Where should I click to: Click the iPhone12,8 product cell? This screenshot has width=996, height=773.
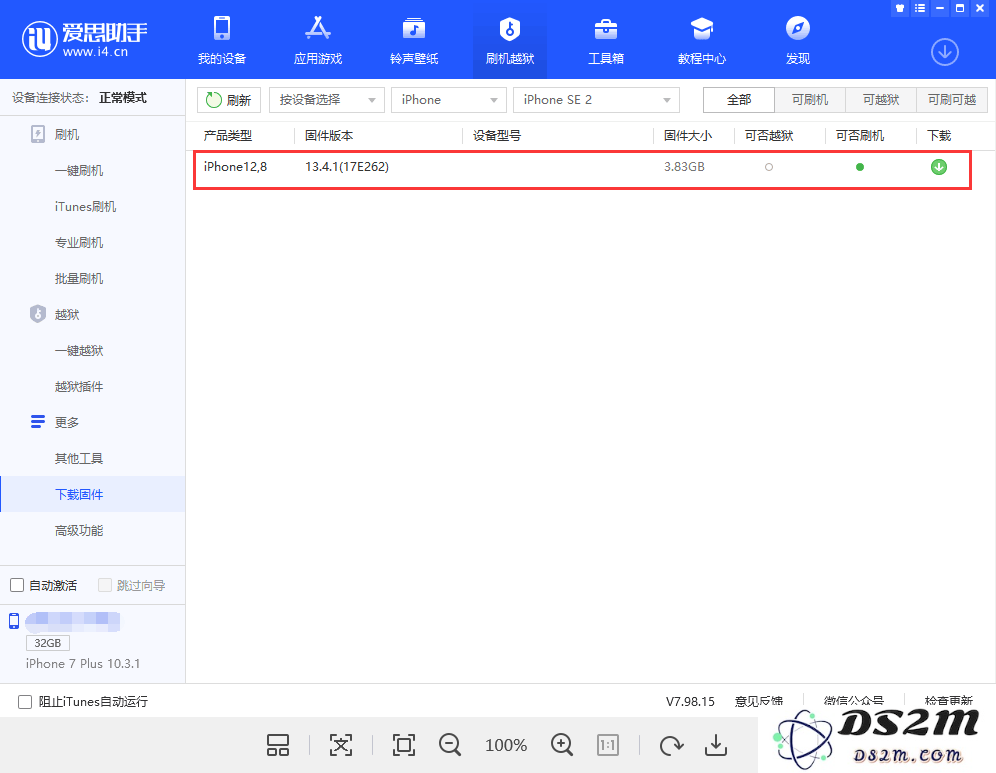point(235,166)
